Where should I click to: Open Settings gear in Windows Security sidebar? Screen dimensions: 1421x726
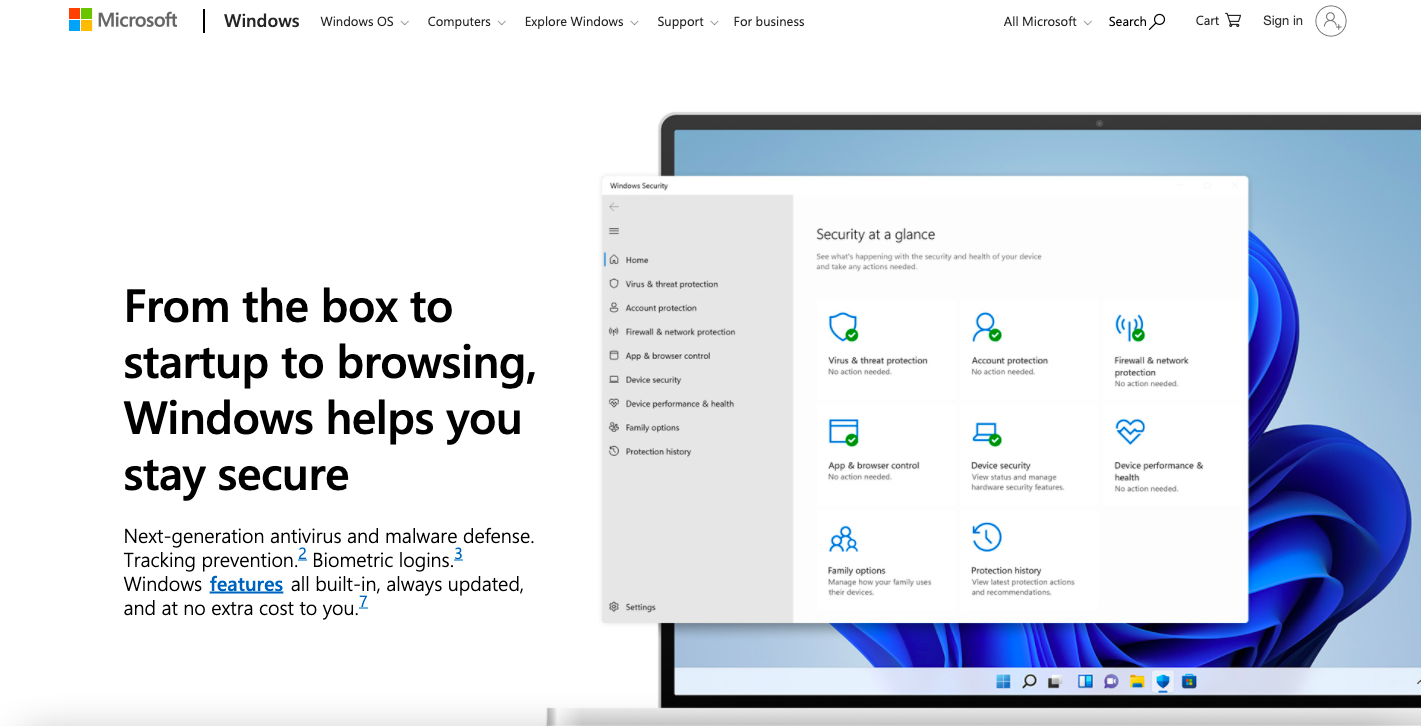[x=633, y=607]
